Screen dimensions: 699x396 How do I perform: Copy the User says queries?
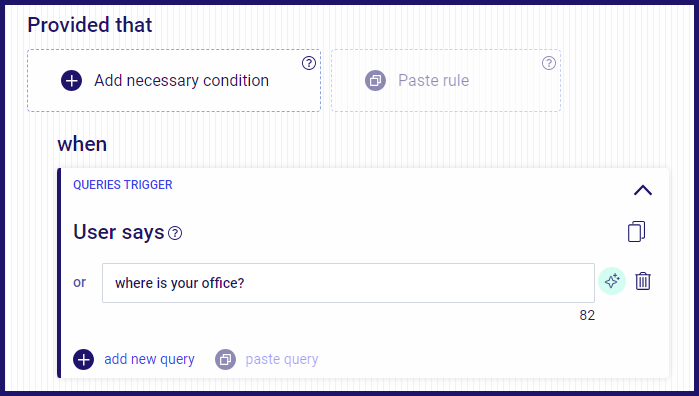coord(636,231)
